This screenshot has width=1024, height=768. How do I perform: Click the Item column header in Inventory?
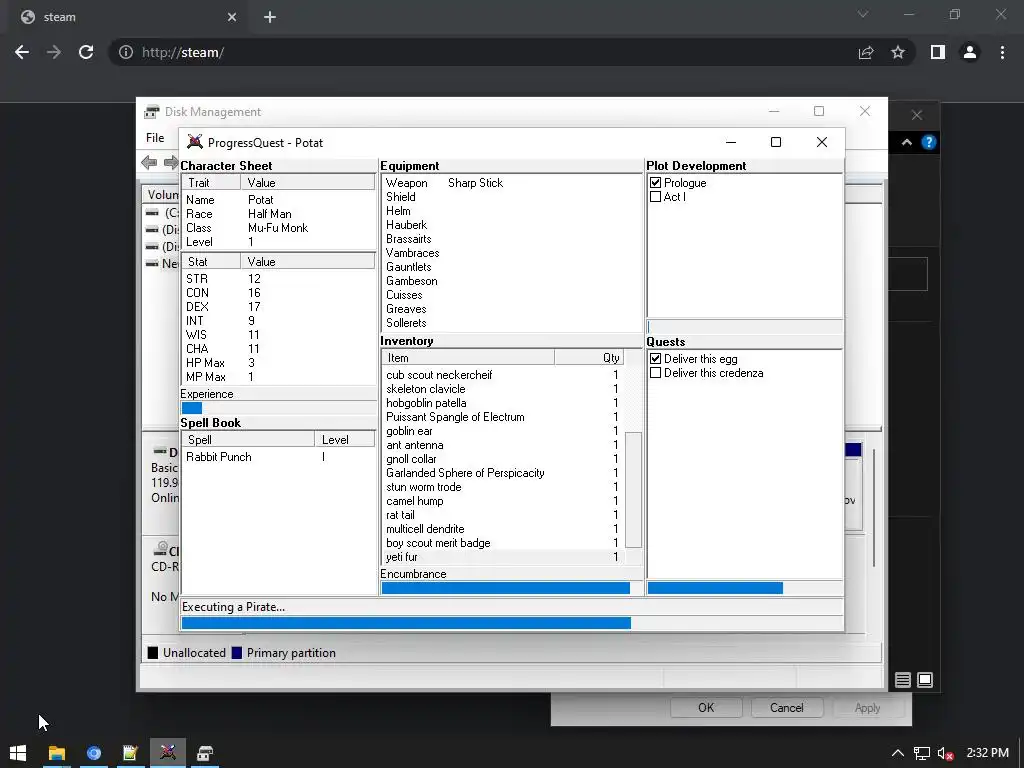click(x=468, y=358)
